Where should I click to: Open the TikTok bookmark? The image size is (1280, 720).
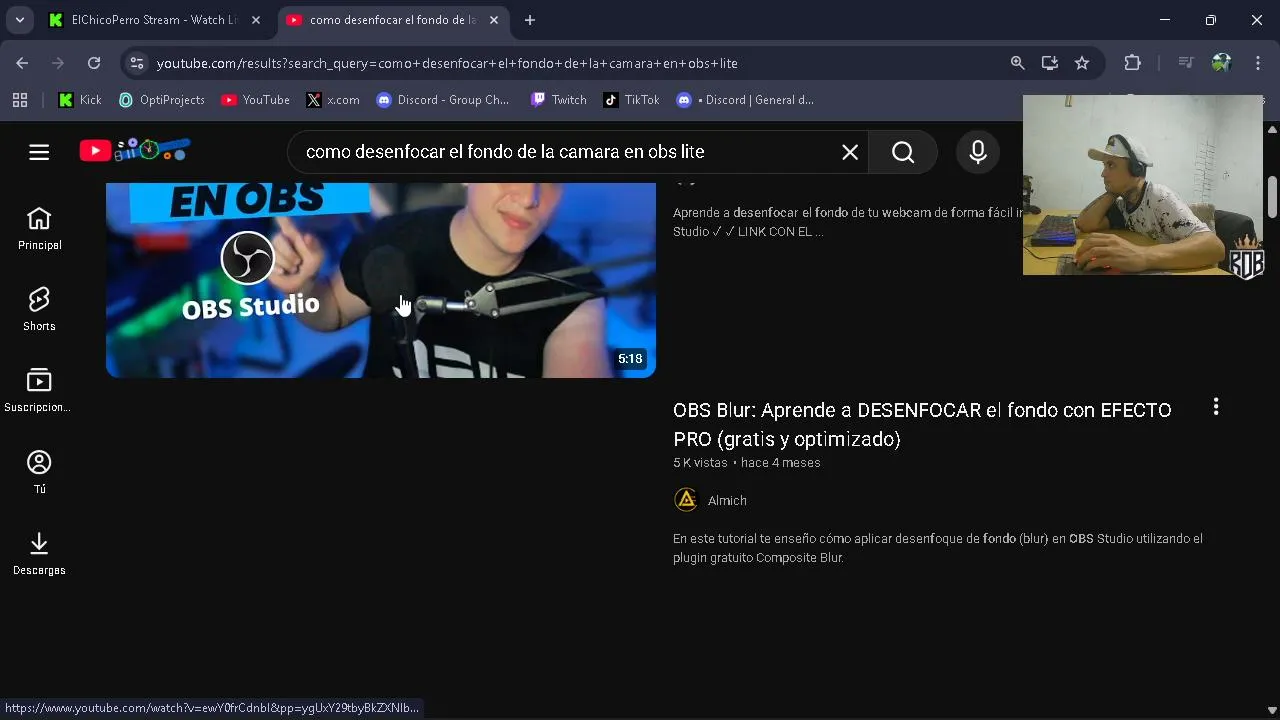(632, 100)
